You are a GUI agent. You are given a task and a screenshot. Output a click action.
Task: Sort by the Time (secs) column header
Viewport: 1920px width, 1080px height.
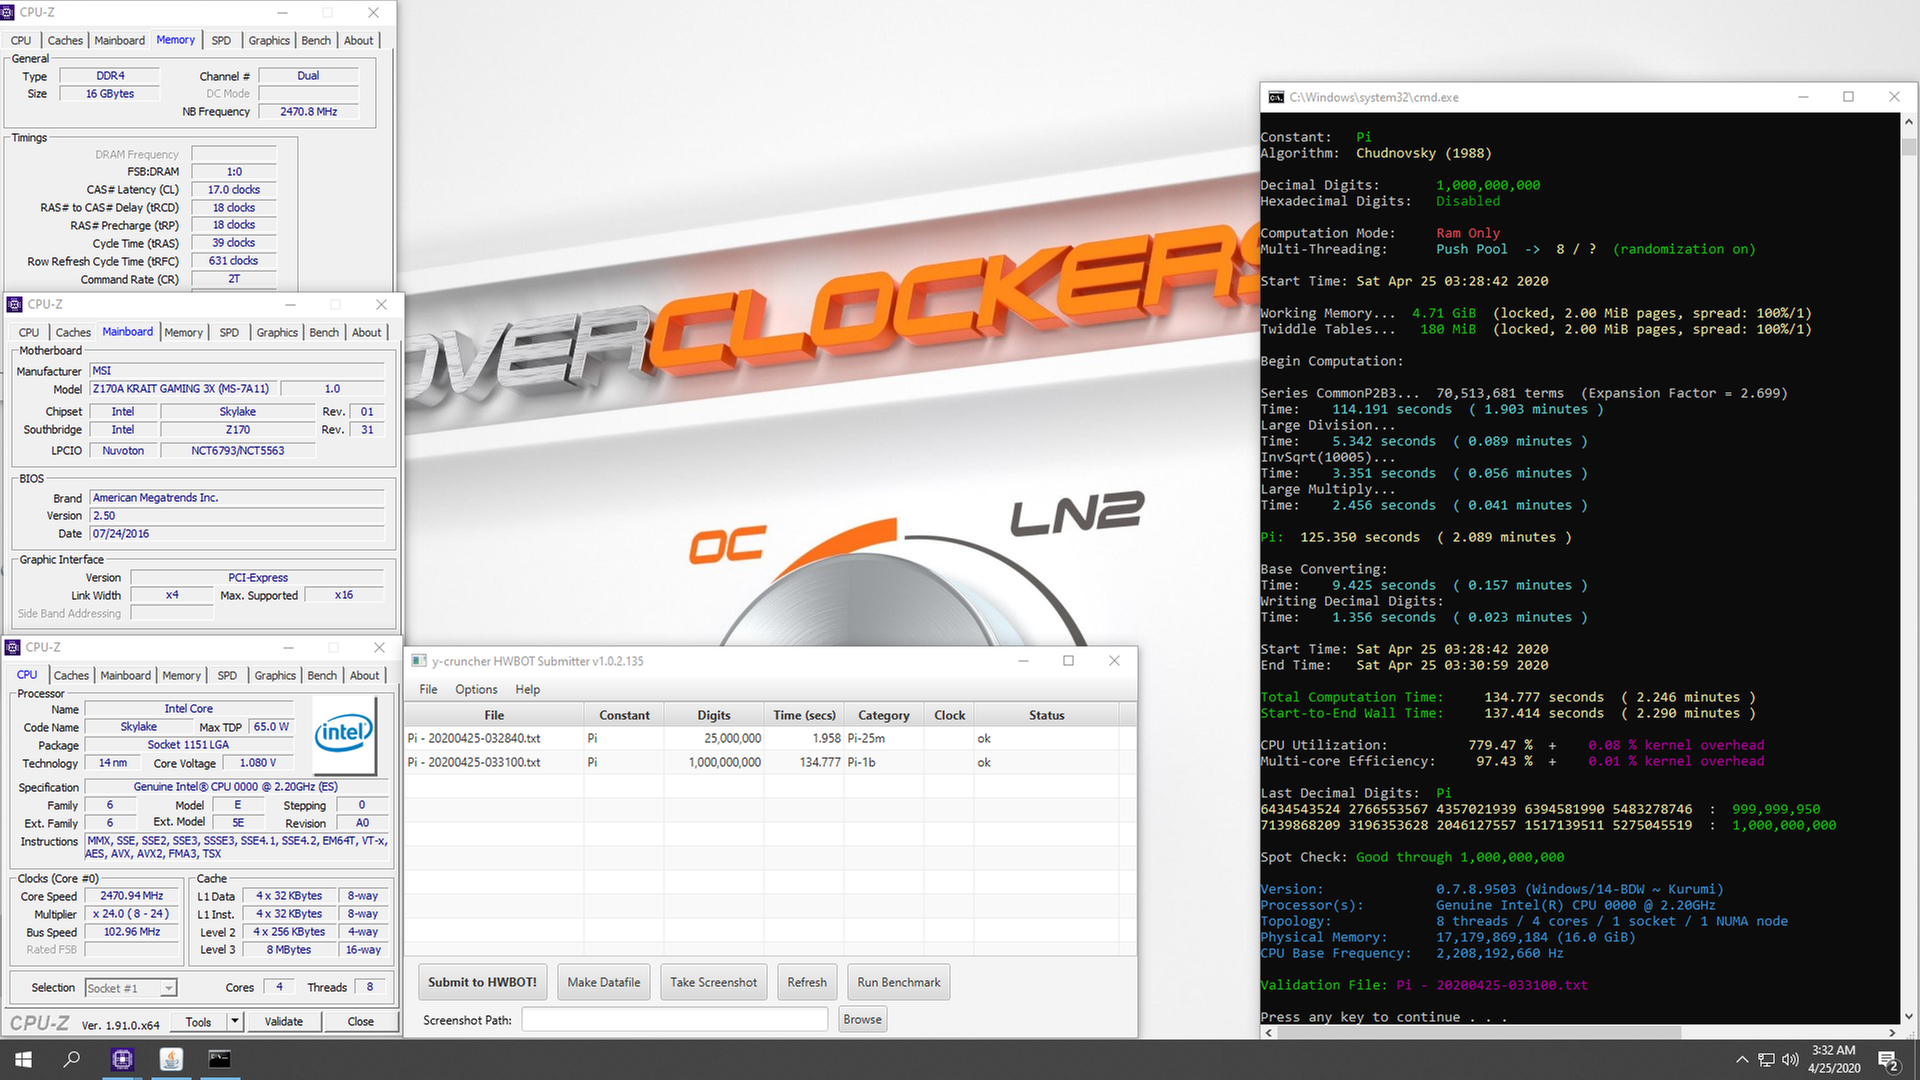804,715
